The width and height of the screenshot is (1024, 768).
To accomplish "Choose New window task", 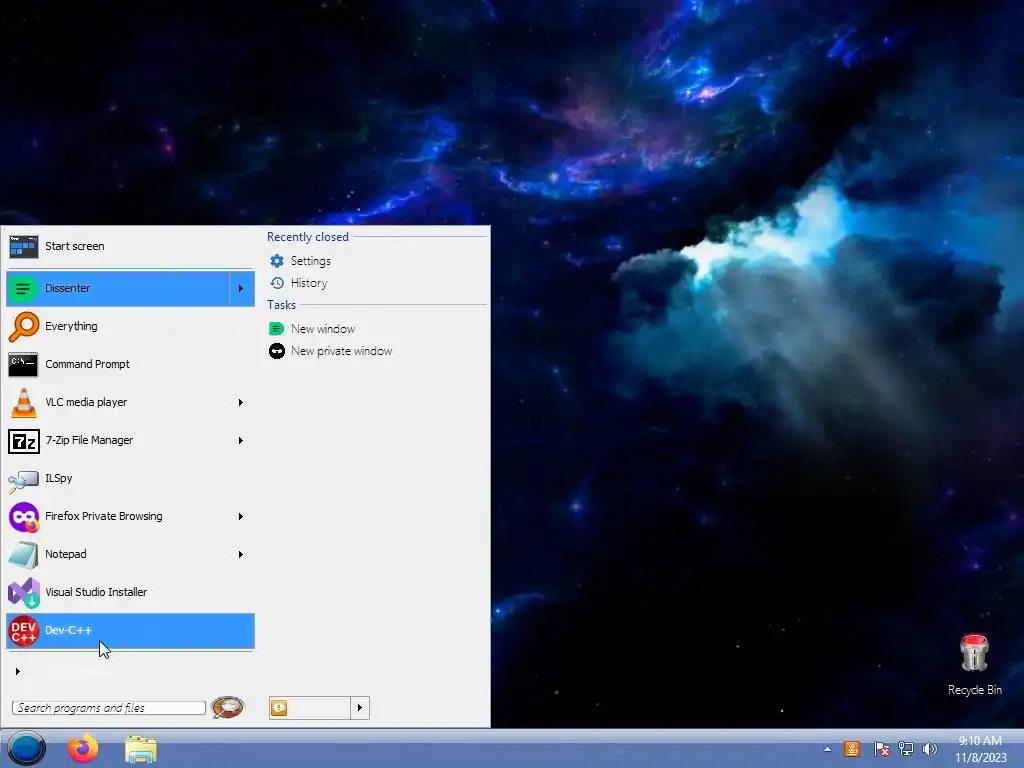I will point(323,328).
